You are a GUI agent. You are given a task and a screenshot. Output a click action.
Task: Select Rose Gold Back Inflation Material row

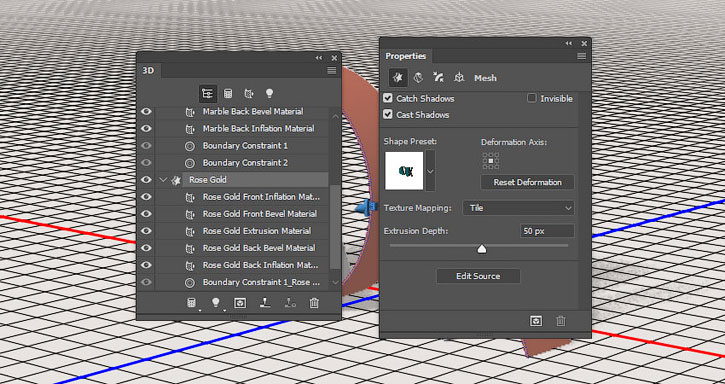coord(260,265)
